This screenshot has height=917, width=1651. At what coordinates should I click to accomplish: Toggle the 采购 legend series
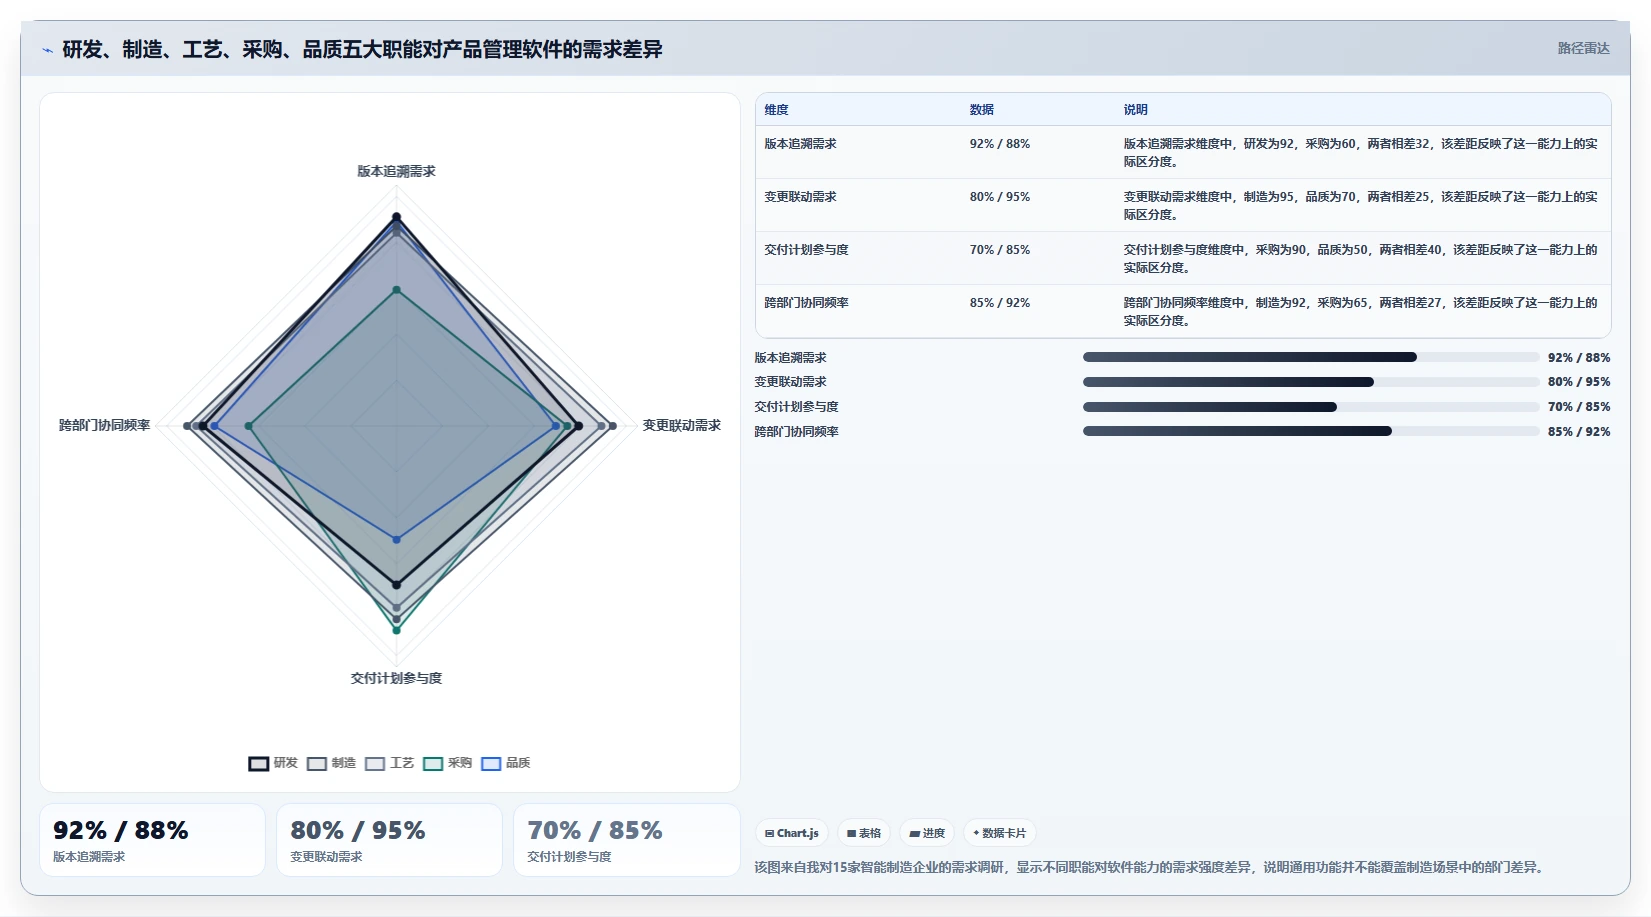point(447,763)
